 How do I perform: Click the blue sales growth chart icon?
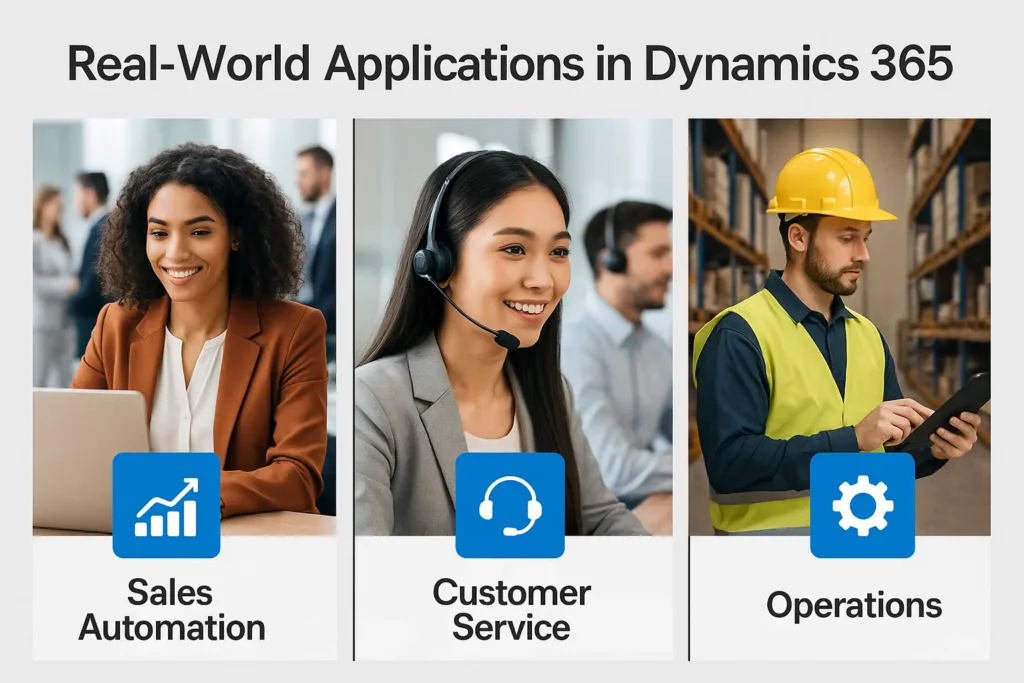[168, 506]
